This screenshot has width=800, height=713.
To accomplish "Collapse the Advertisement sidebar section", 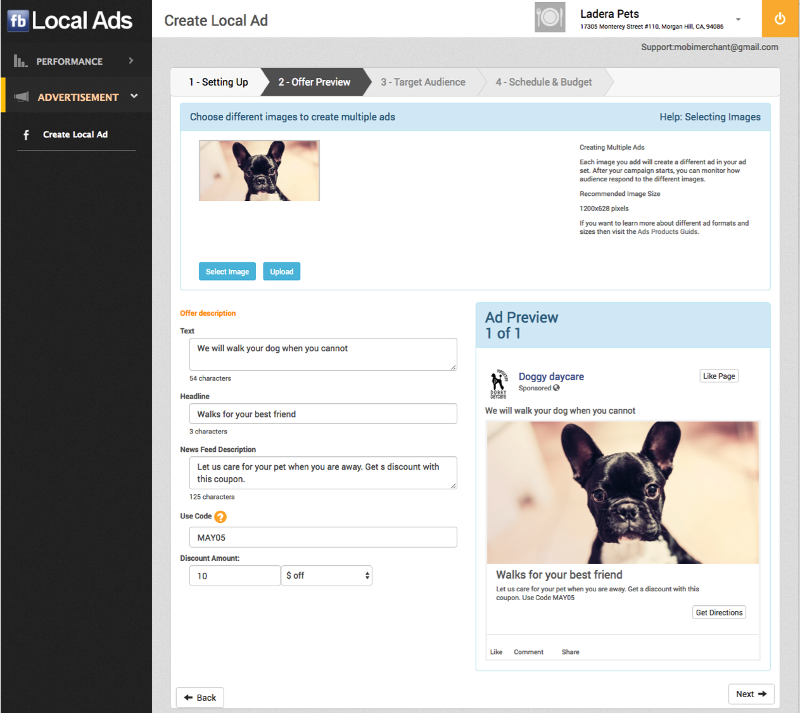I will pos(134,97).
